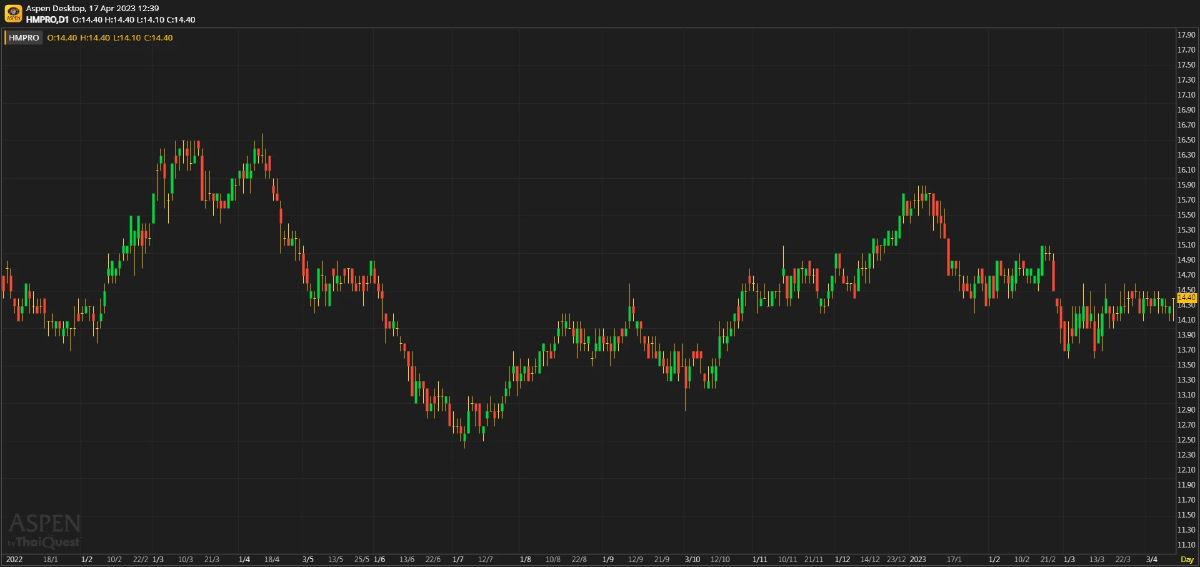Click the 22/8 date label
1200x567 pixels.
(581, 559)
